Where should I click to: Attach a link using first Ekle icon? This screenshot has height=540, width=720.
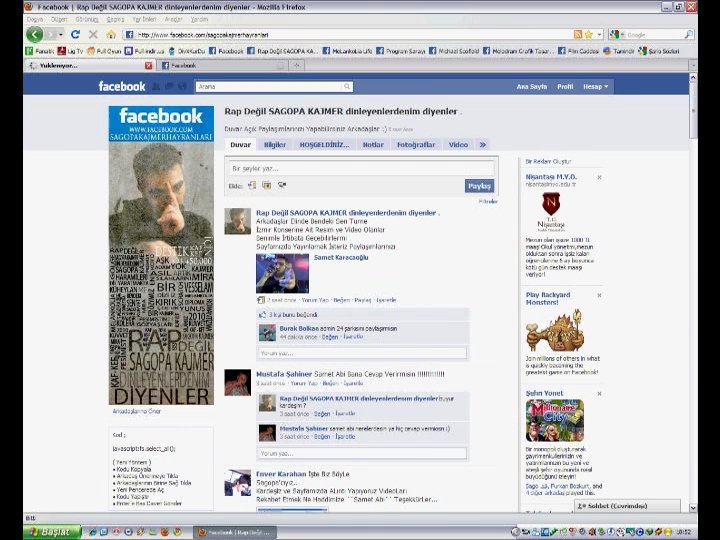pos(252,186)
